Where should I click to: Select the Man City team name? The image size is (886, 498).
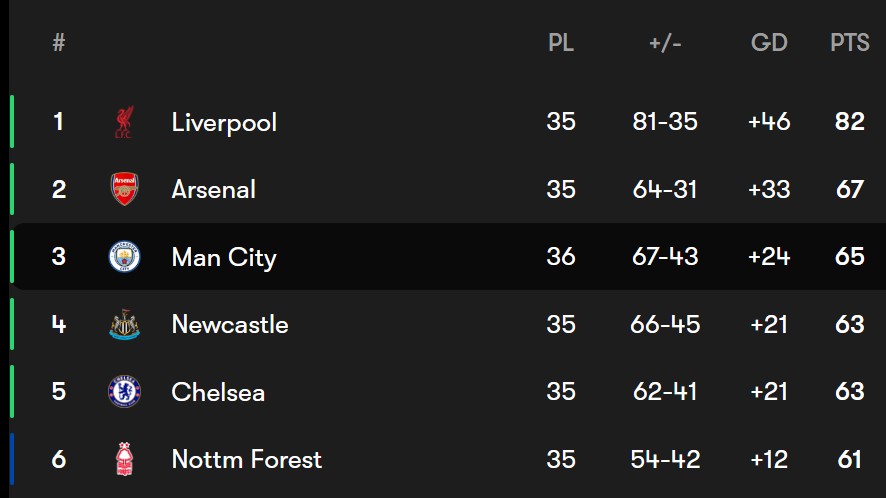click(224, 258)
